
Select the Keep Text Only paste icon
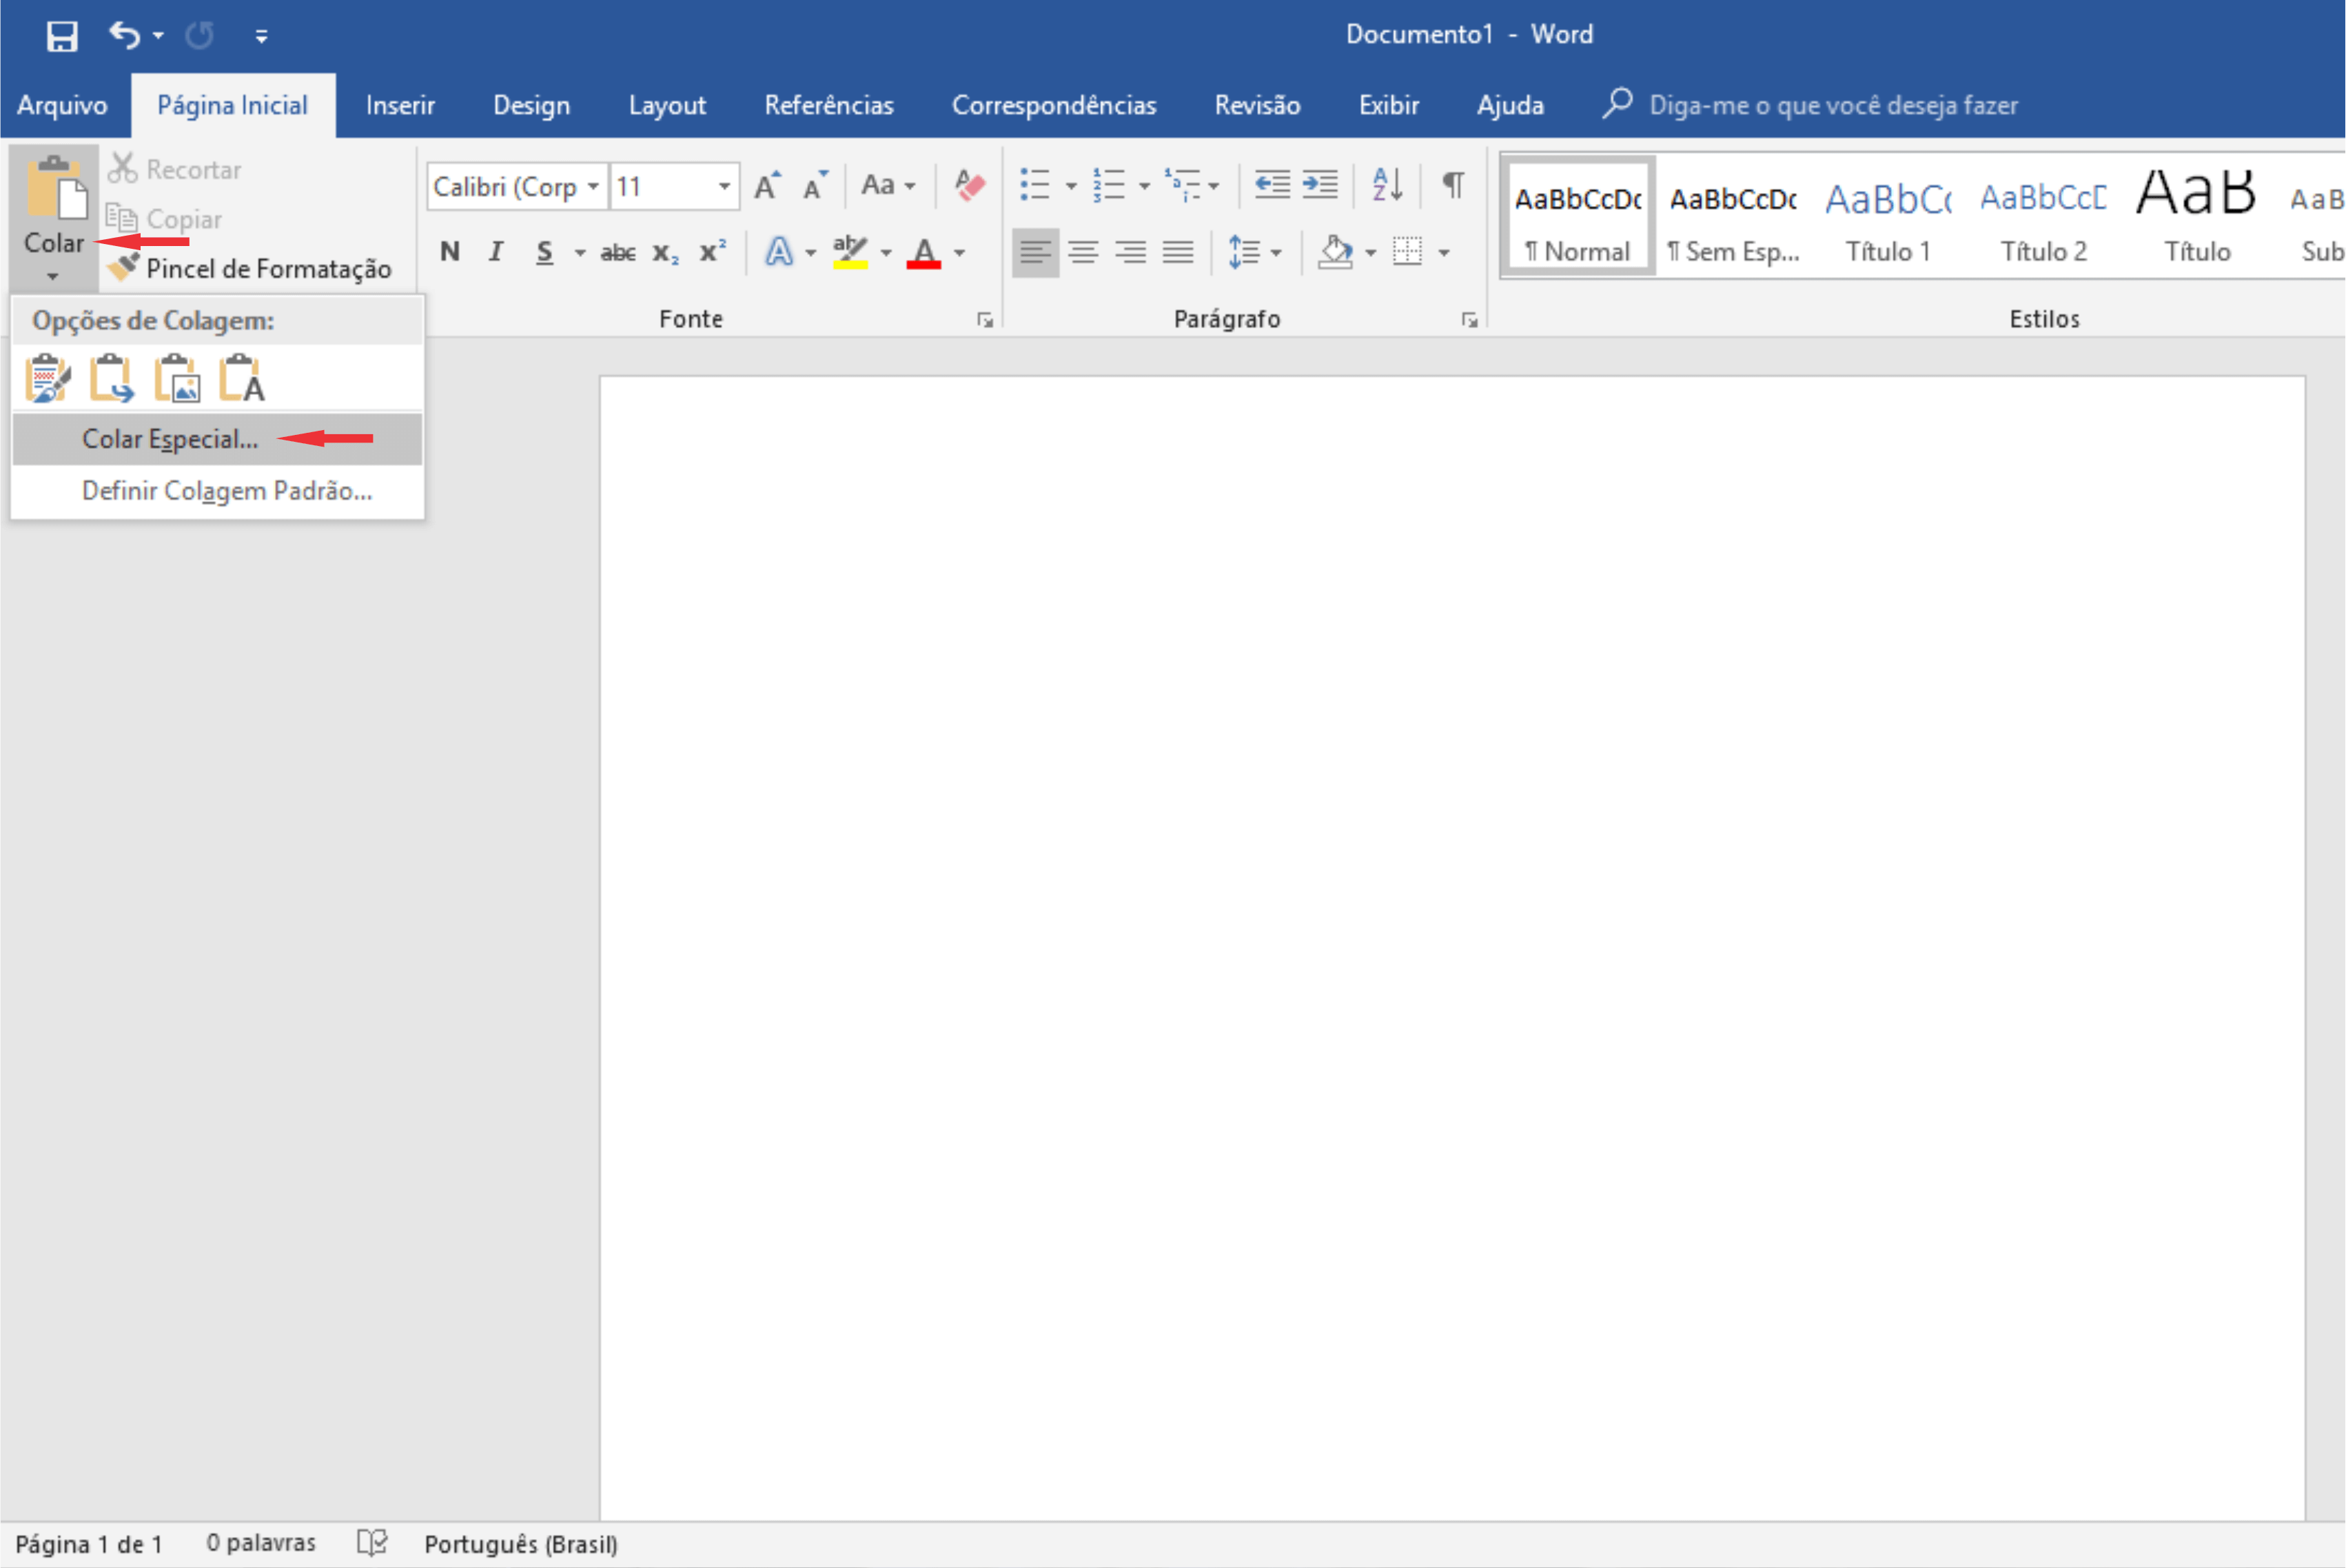[x=242, y=379]
